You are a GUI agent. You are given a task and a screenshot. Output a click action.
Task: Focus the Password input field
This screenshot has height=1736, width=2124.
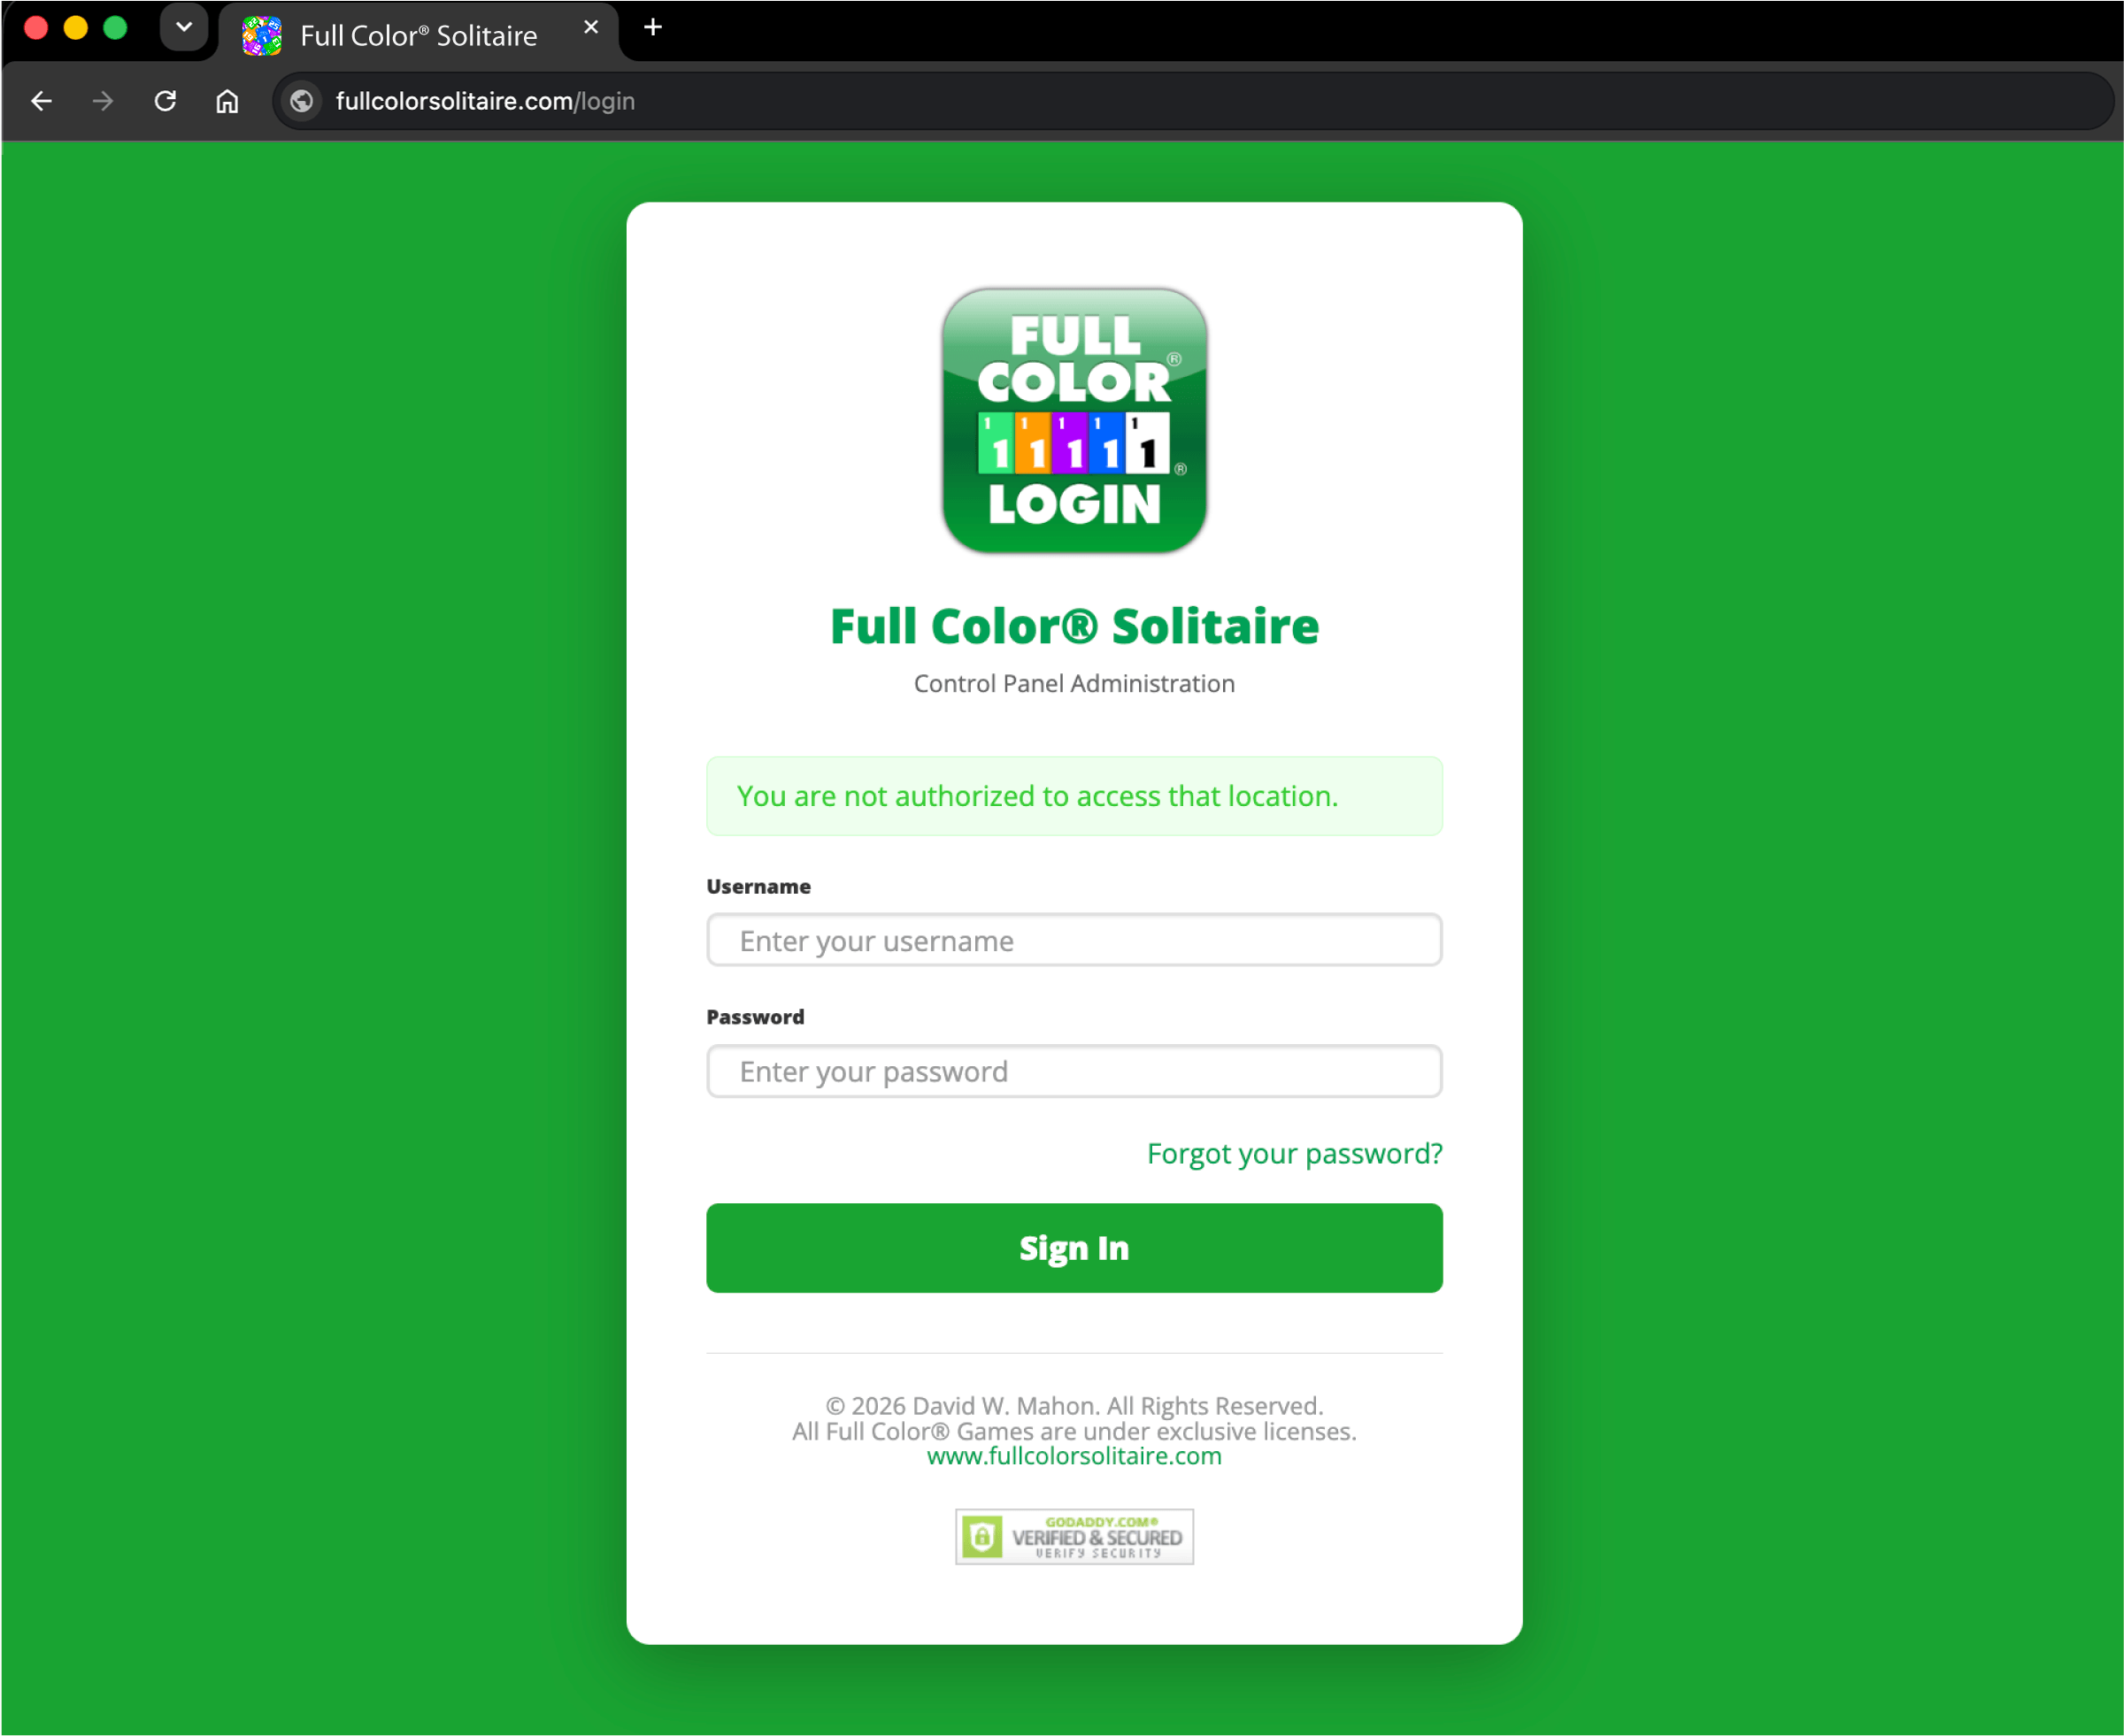[1074, 1071]
